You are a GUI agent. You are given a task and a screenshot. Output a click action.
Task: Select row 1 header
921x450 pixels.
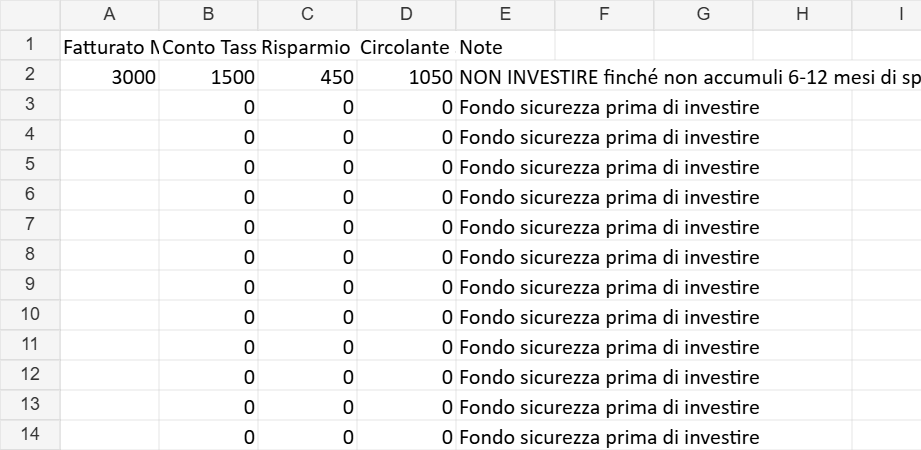coord(29,45)
